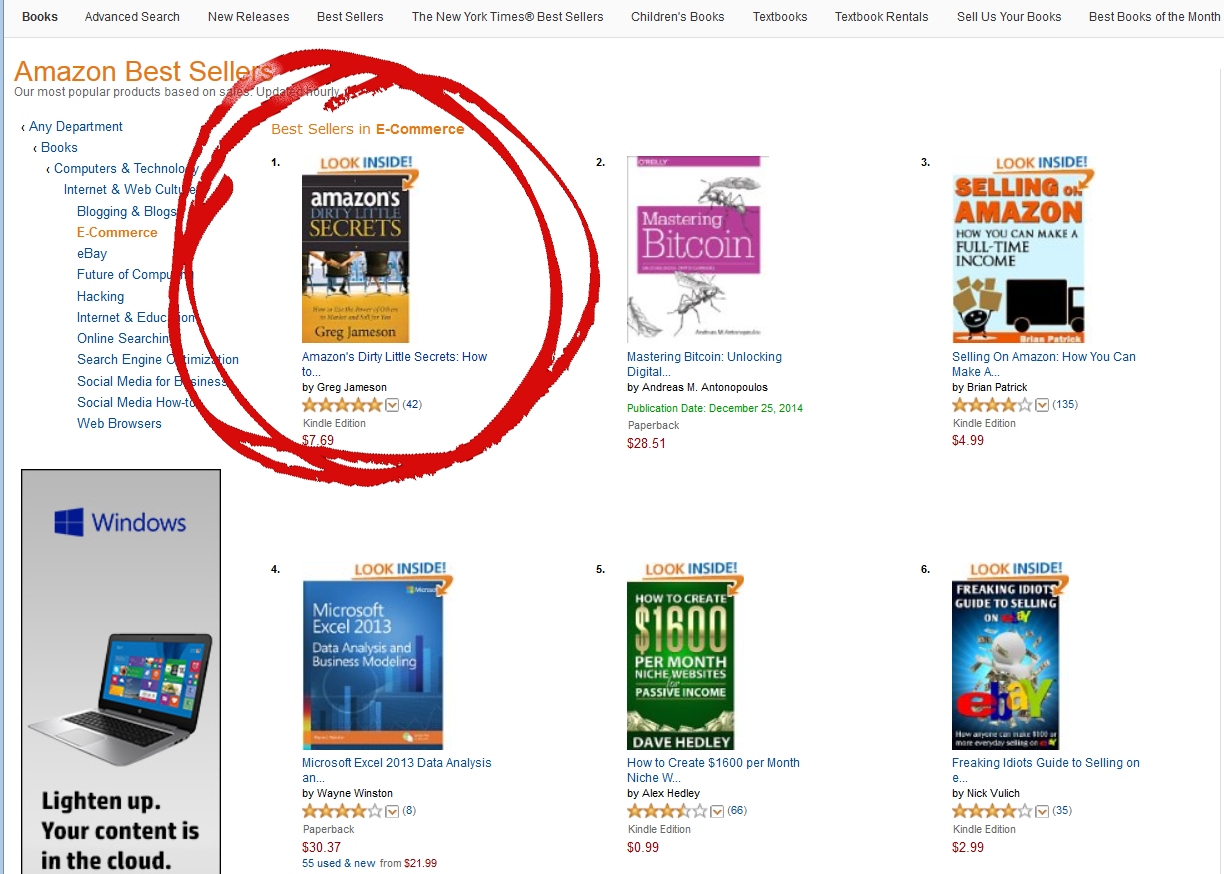1224x874 pixels.
Task: Open Mastering Bitcoin: Unlocking Digital title link
Action: [704, 364]
